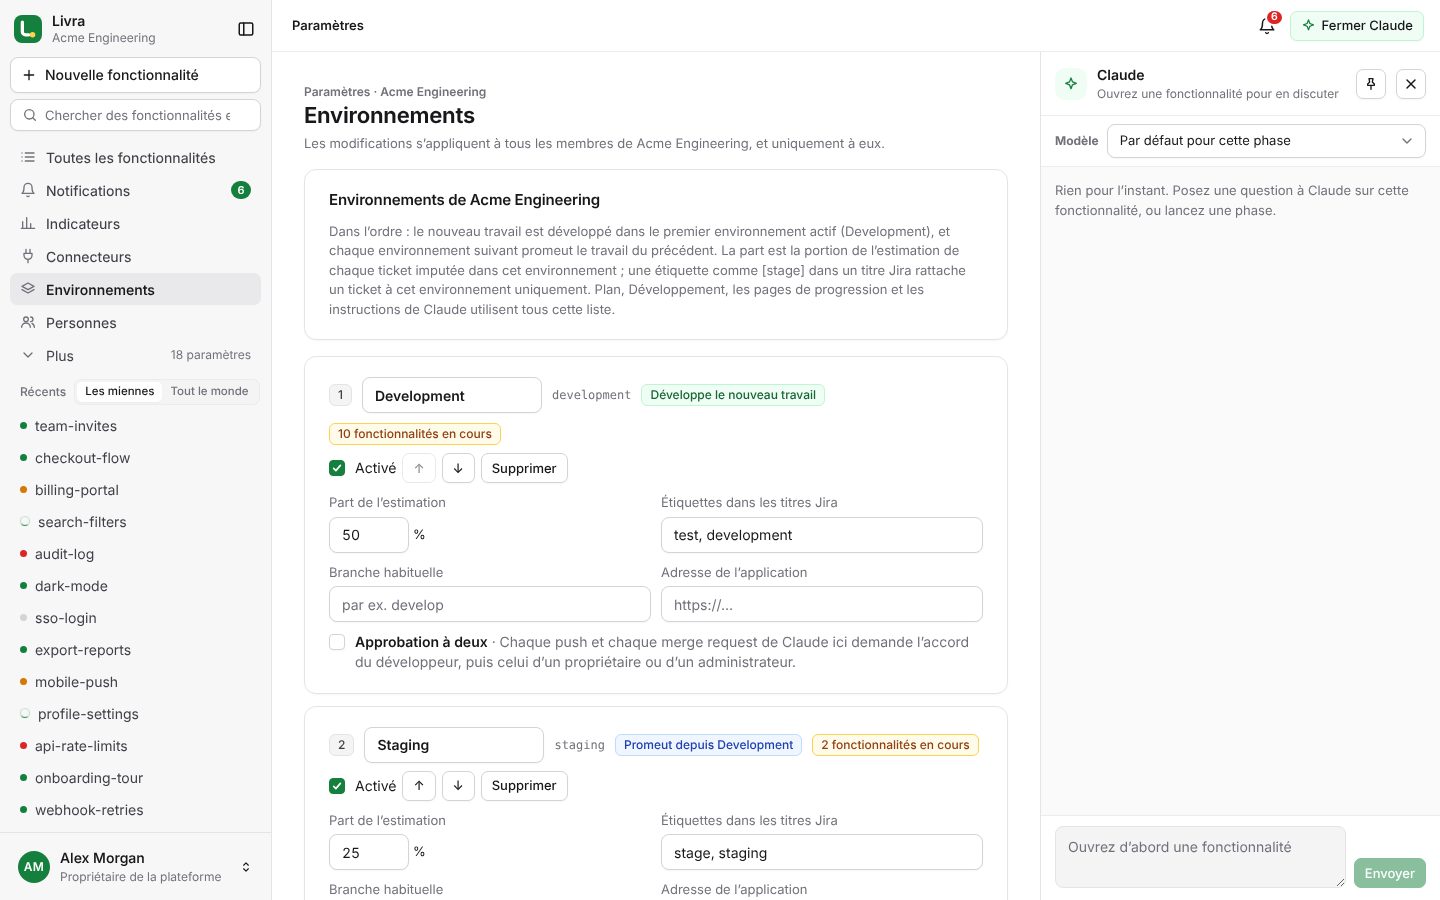Click the Alex Morgan avatar
This screenshot has width=1440, height=900.
[34, 867]
